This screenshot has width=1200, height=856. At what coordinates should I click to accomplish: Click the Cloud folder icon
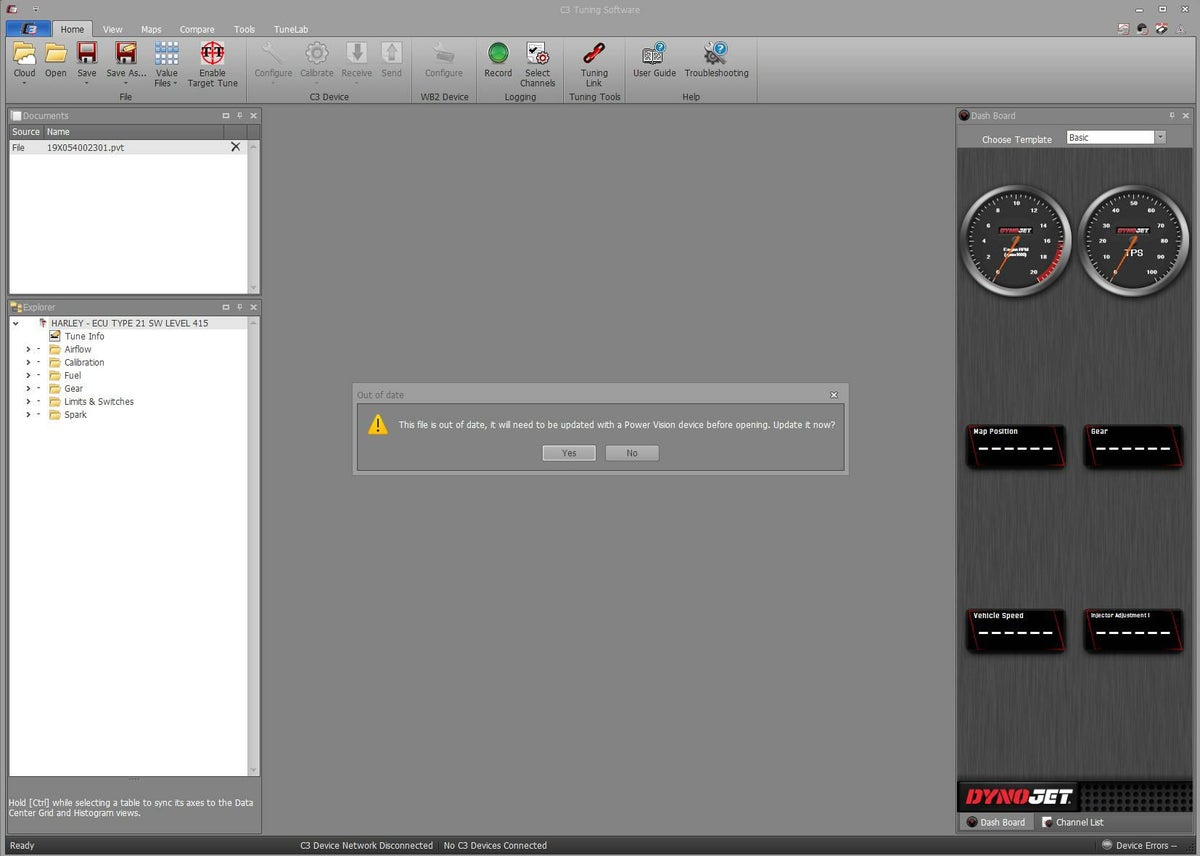pyautogui.click(x=24, y=54)
